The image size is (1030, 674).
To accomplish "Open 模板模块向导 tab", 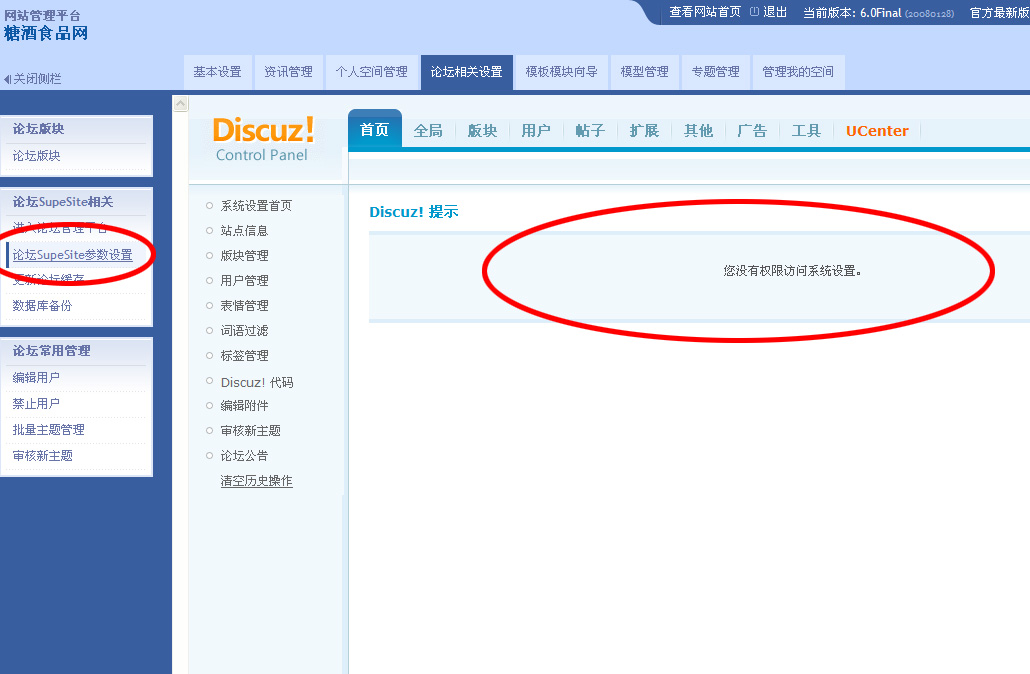I will [x=562, y=72].
